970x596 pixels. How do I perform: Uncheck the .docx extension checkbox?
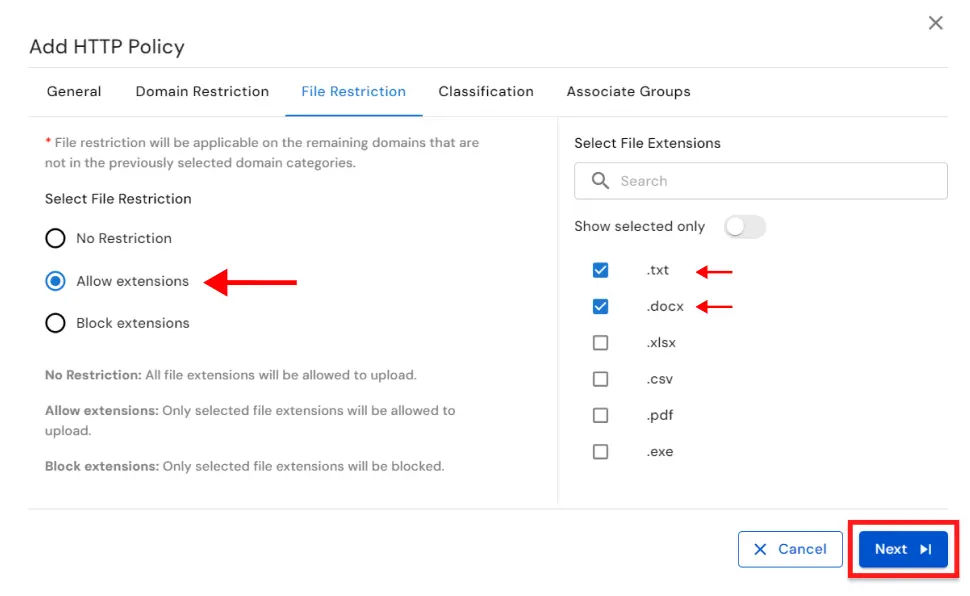click(601, 306)
